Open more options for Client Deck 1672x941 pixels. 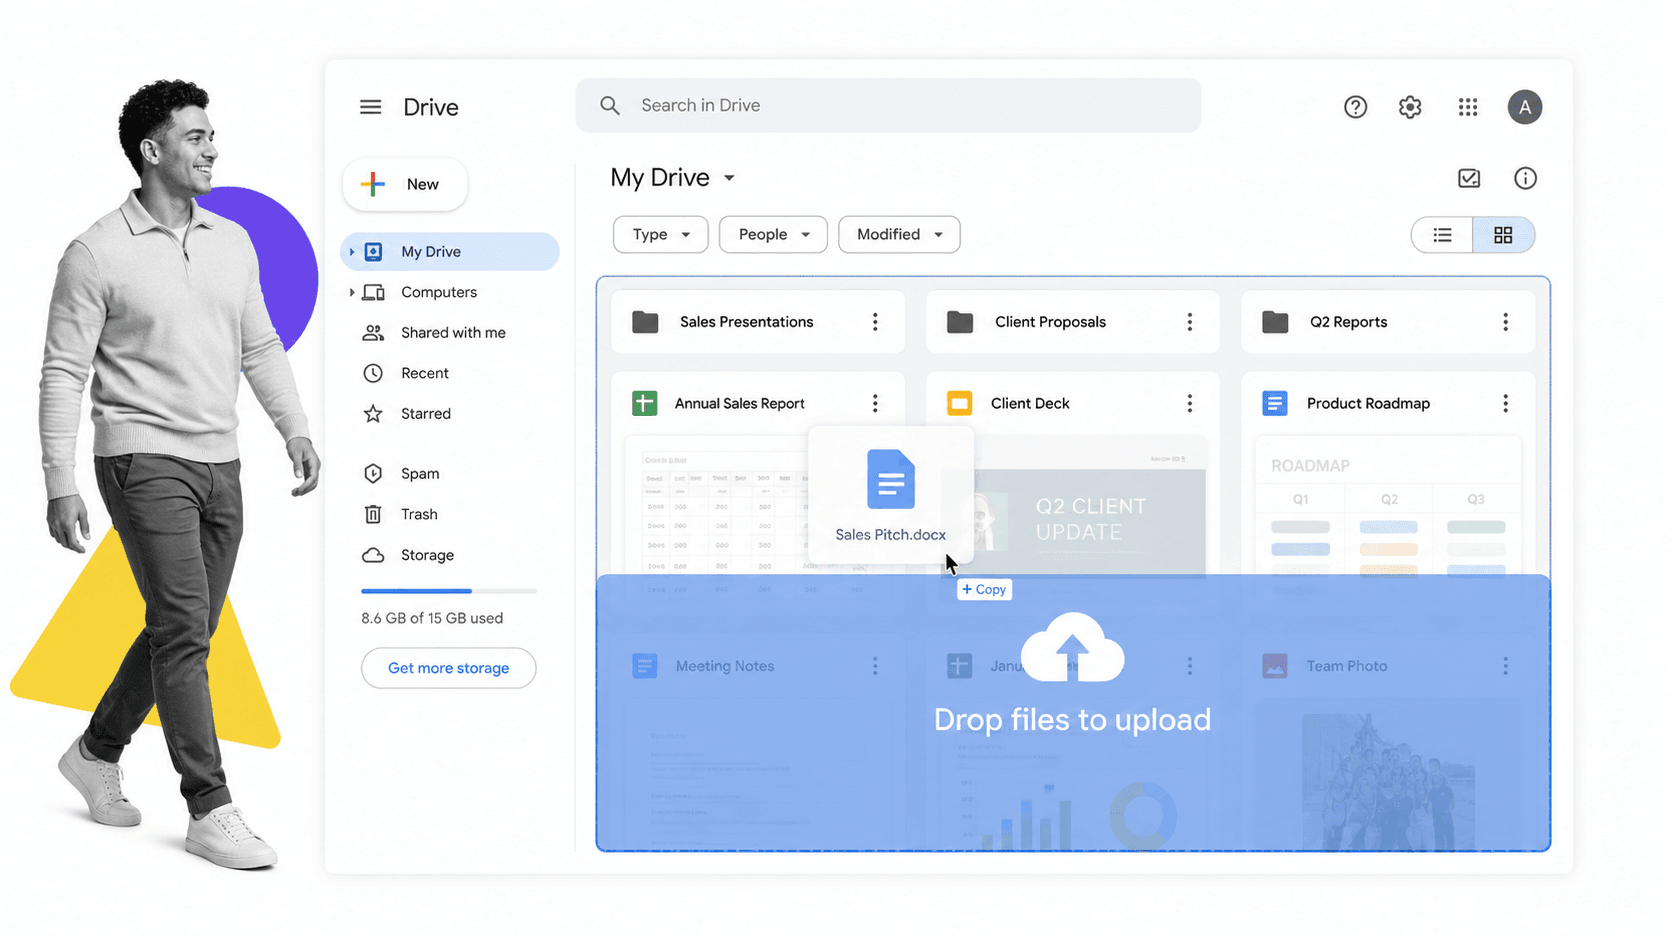coord(1190,403)
